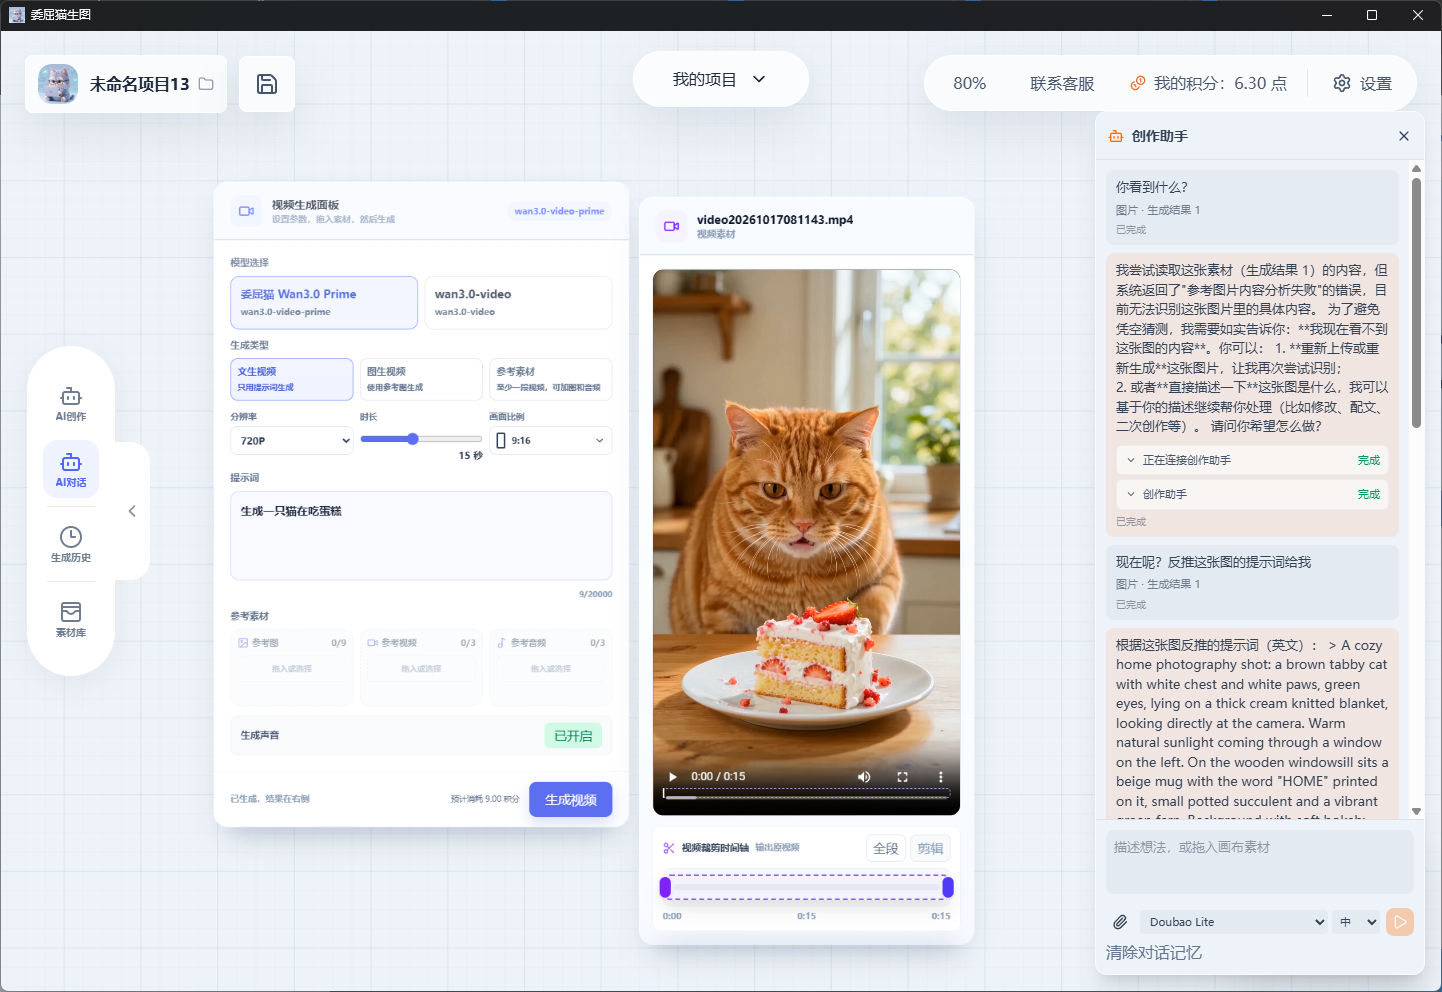Viewport: 1442px width, 992px height.
Task: Click 清除对话记忆 link
Action: pos(1154,953)
